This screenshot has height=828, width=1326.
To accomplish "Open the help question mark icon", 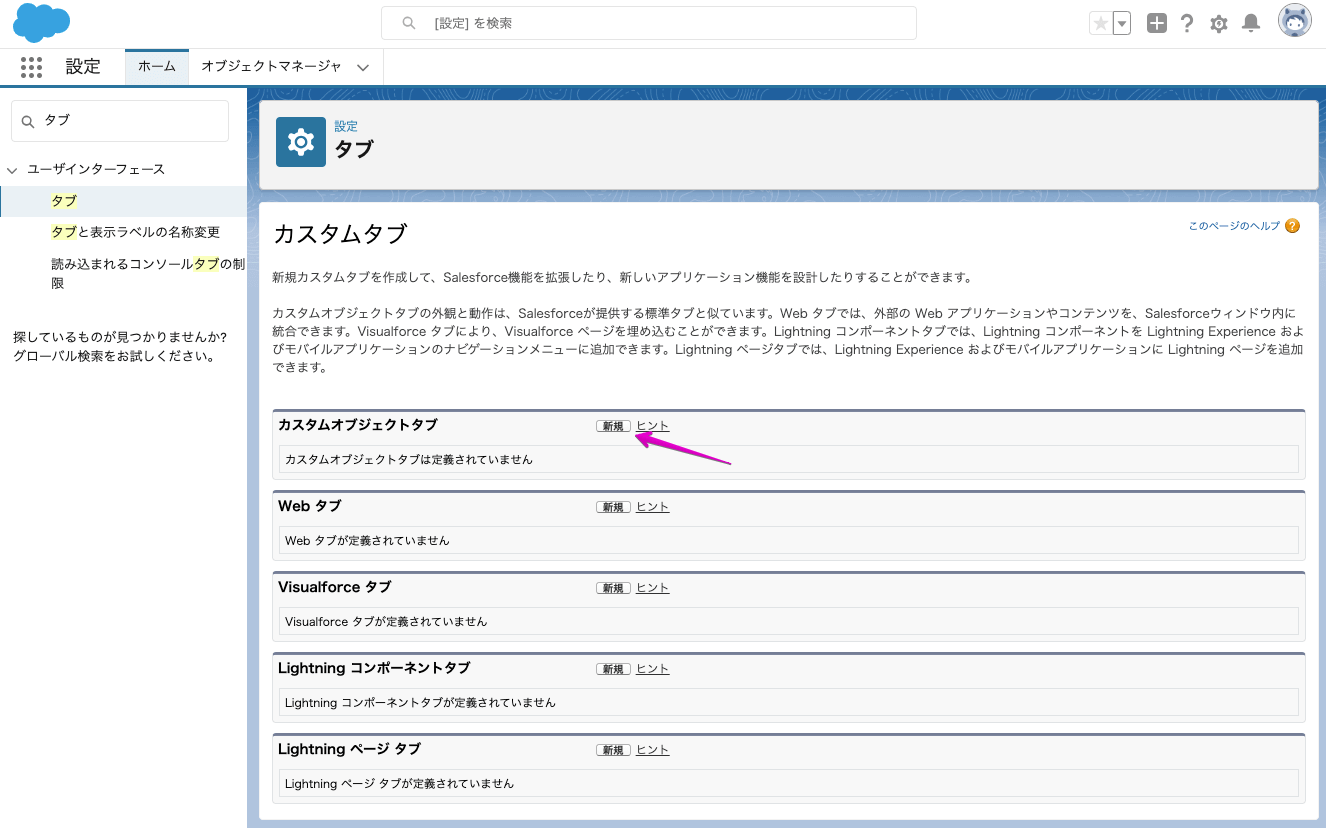I will coord(1187,23).
